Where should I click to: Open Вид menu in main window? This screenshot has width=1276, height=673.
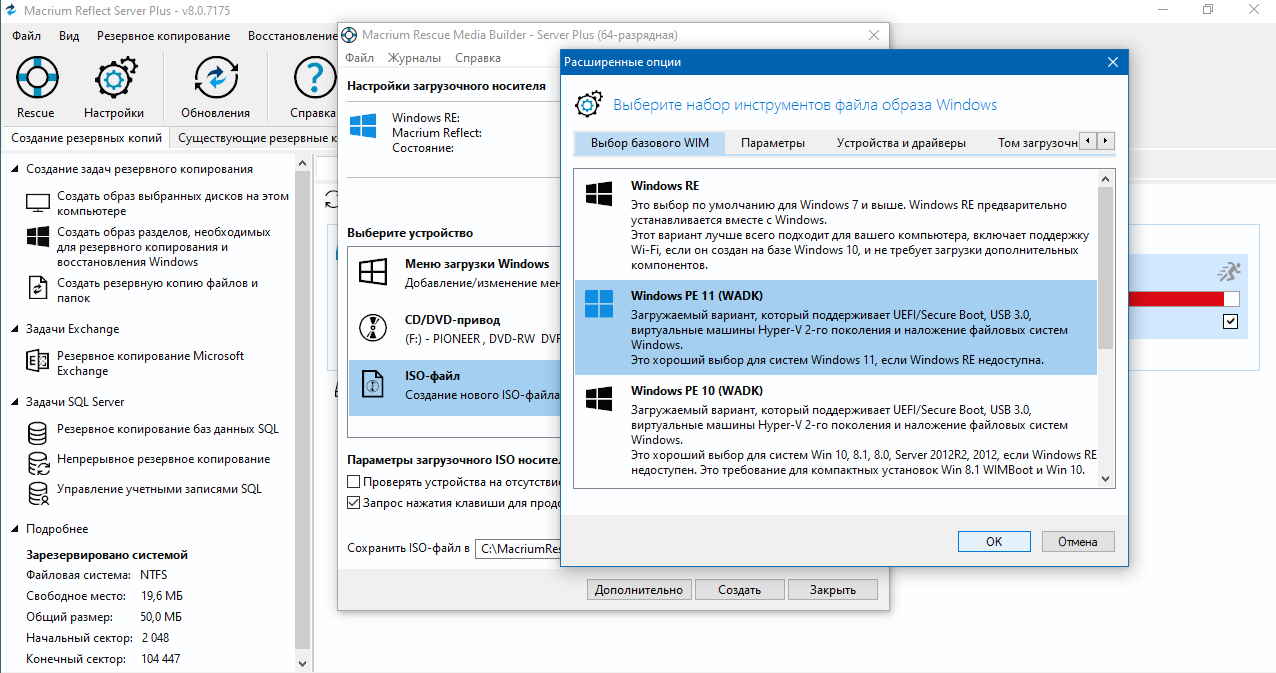pos(69,36)
